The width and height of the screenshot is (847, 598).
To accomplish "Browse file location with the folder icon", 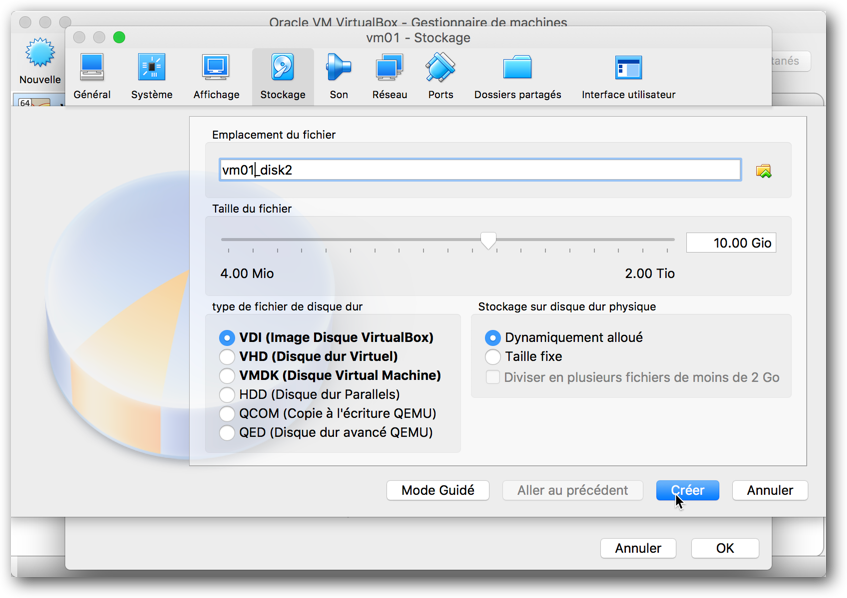I will [x=763, y=171].
